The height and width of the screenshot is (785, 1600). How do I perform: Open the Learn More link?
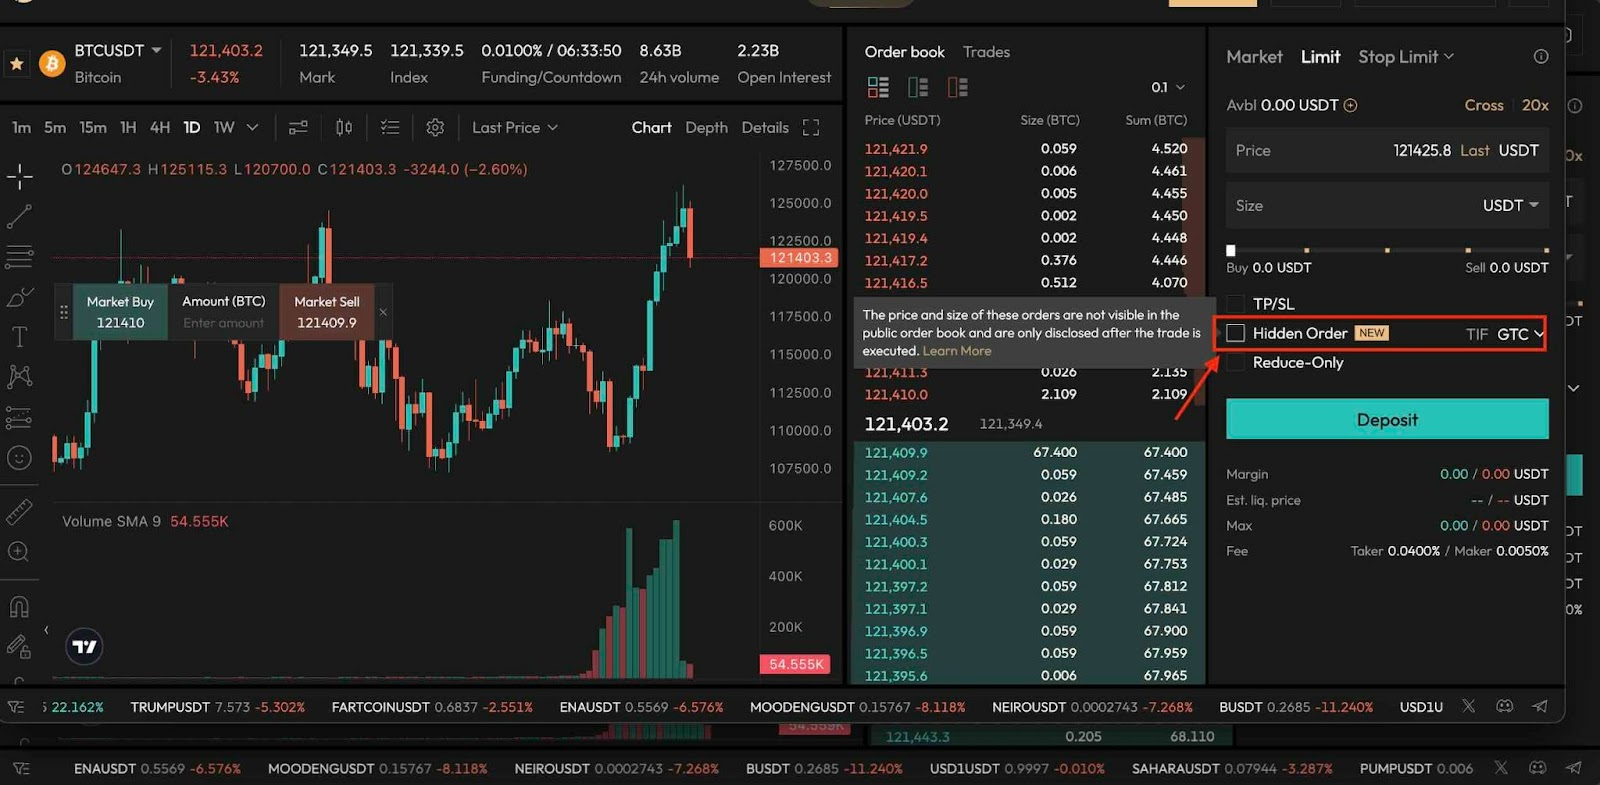tap(957, 351)
